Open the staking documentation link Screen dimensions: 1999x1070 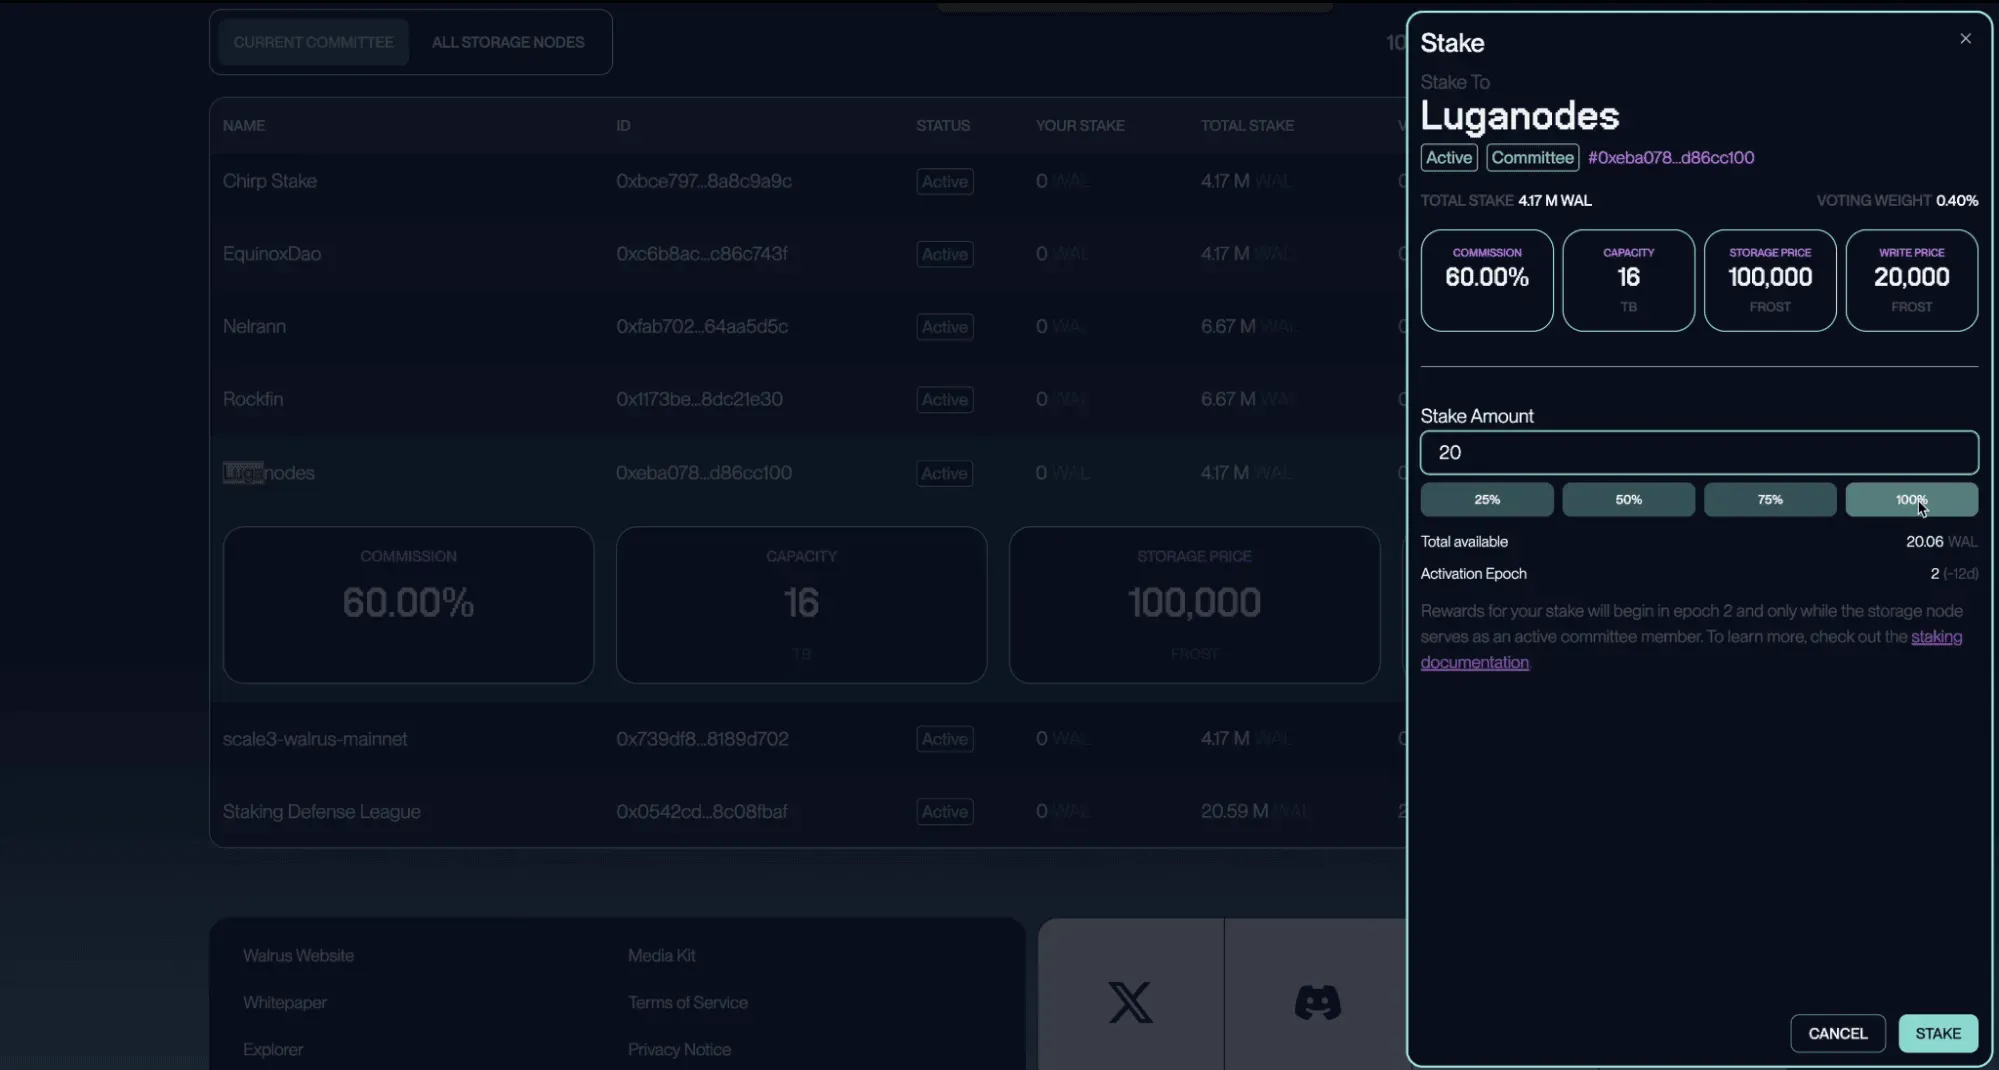coord(1936,637)
